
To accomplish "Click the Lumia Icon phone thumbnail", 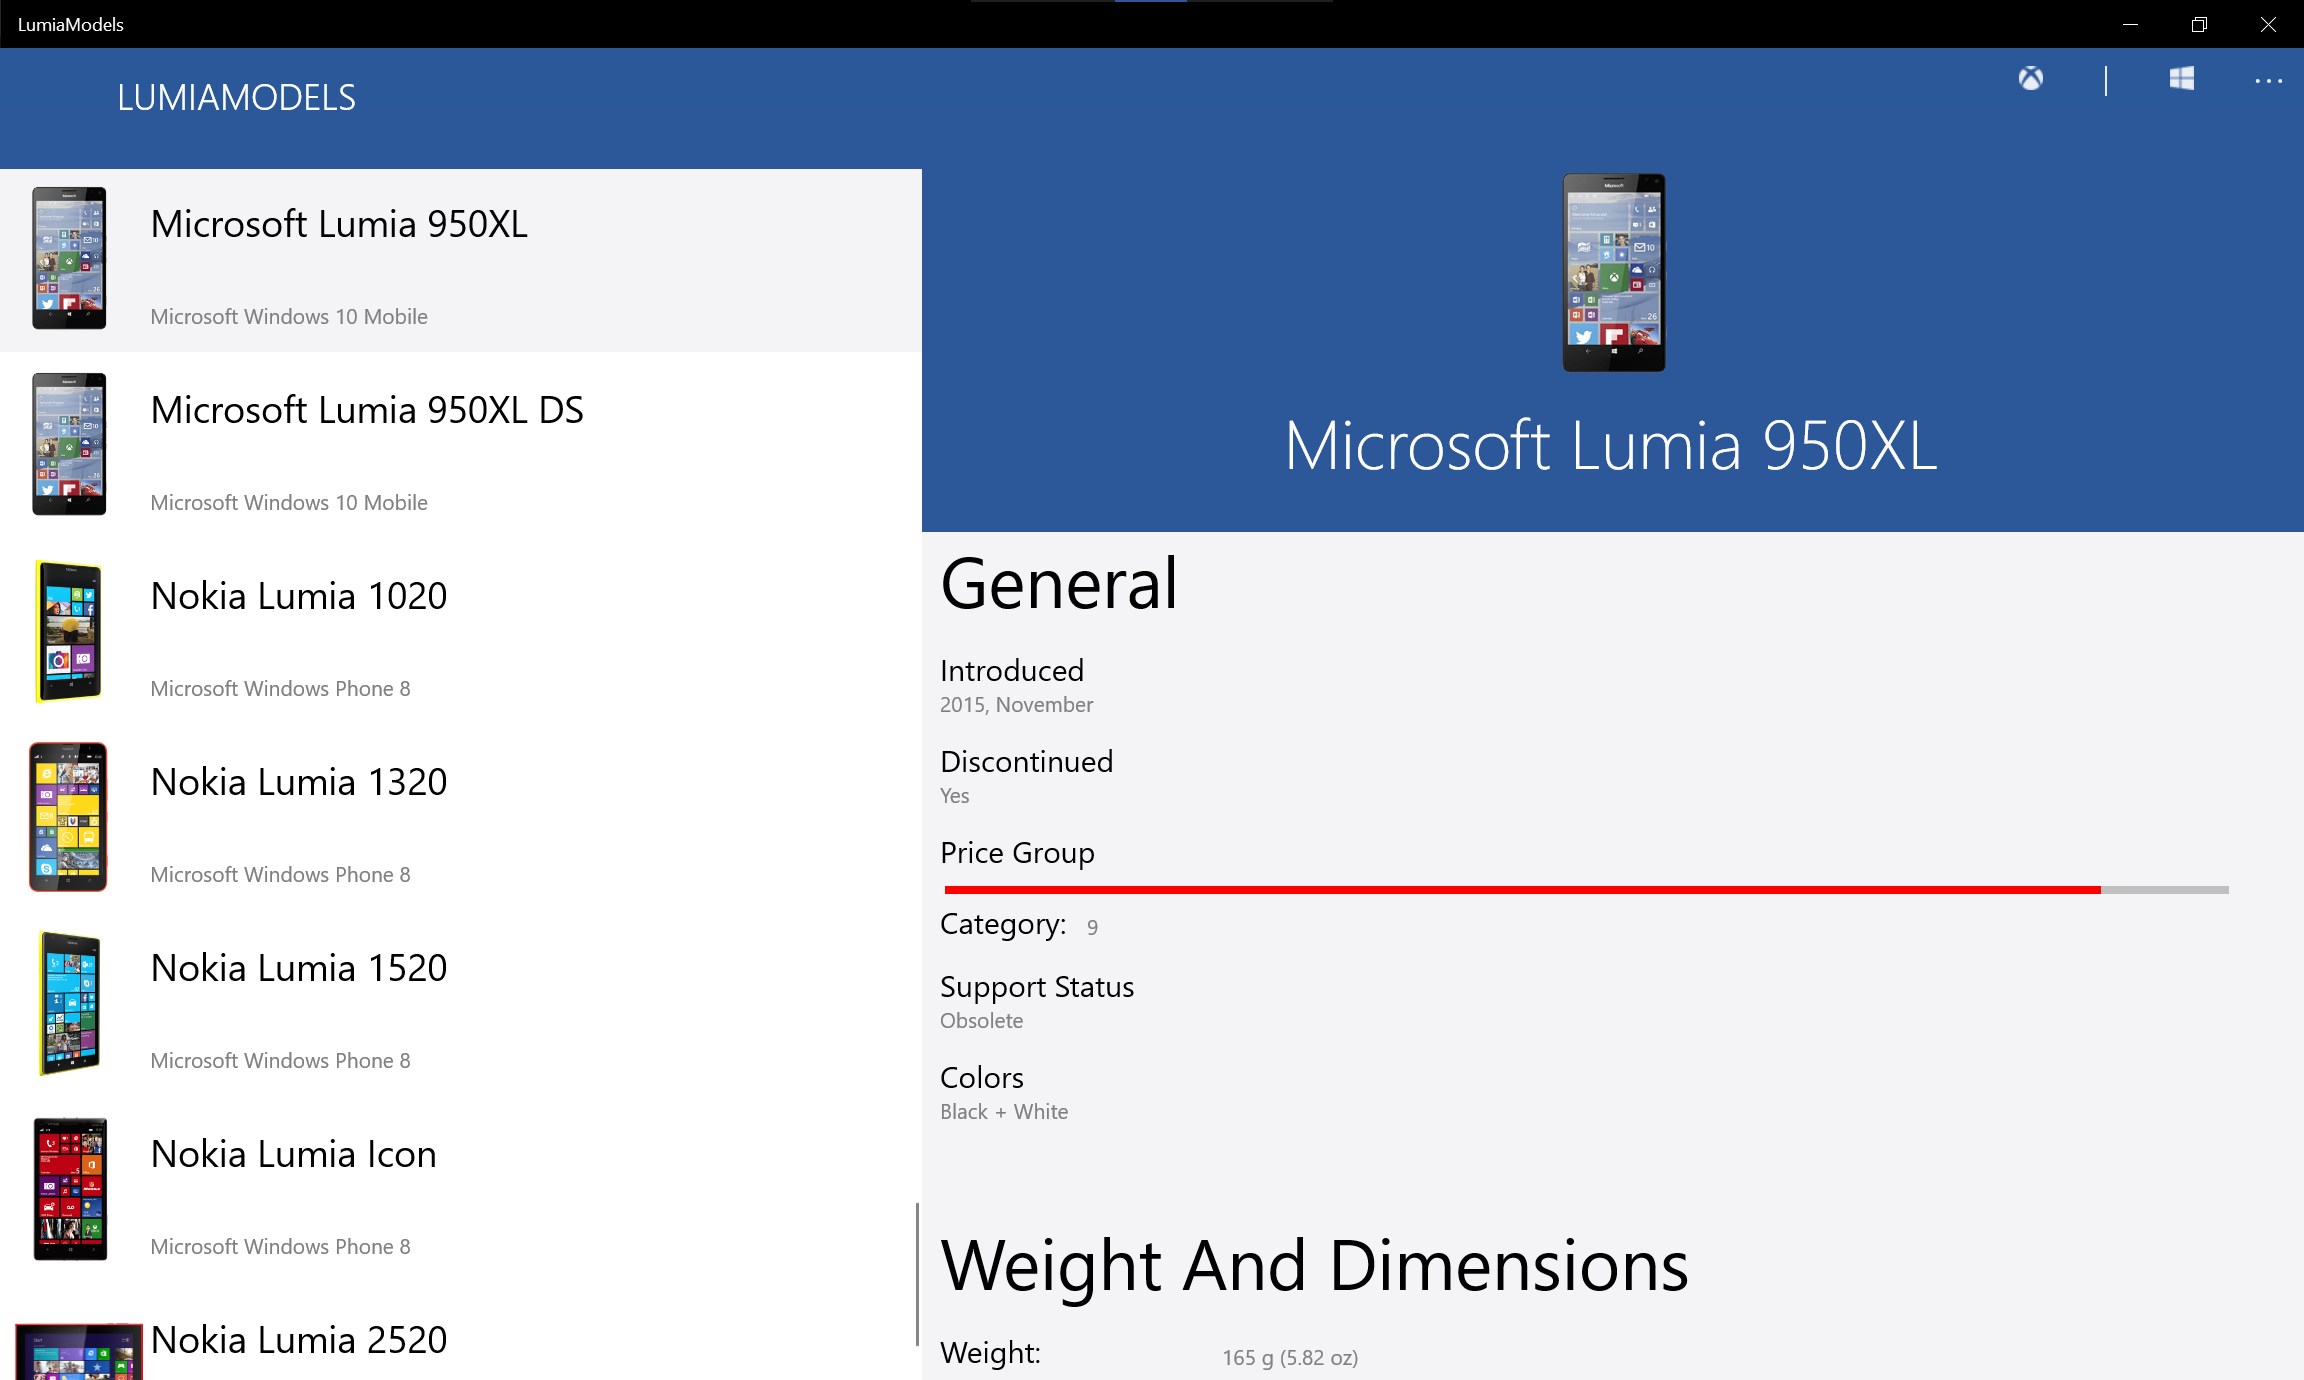I will [70, 1189].
